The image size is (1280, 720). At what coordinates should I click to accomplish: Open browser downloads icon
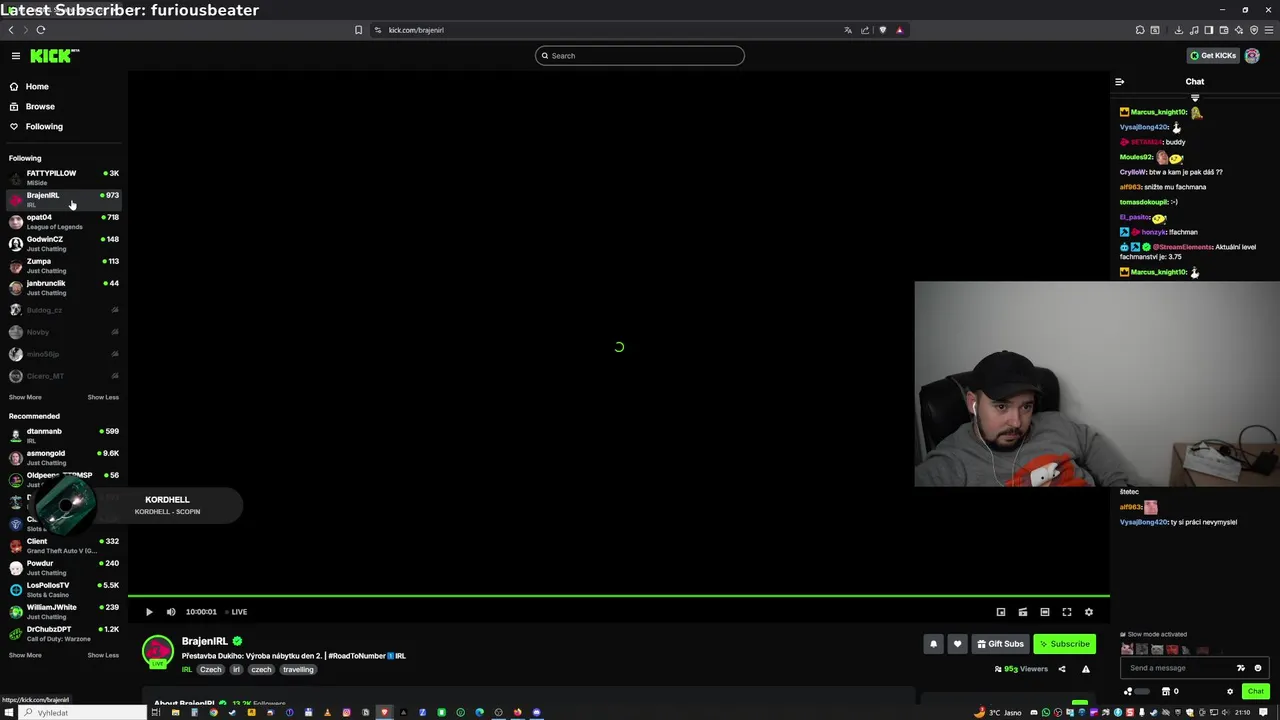(1179, 30)
